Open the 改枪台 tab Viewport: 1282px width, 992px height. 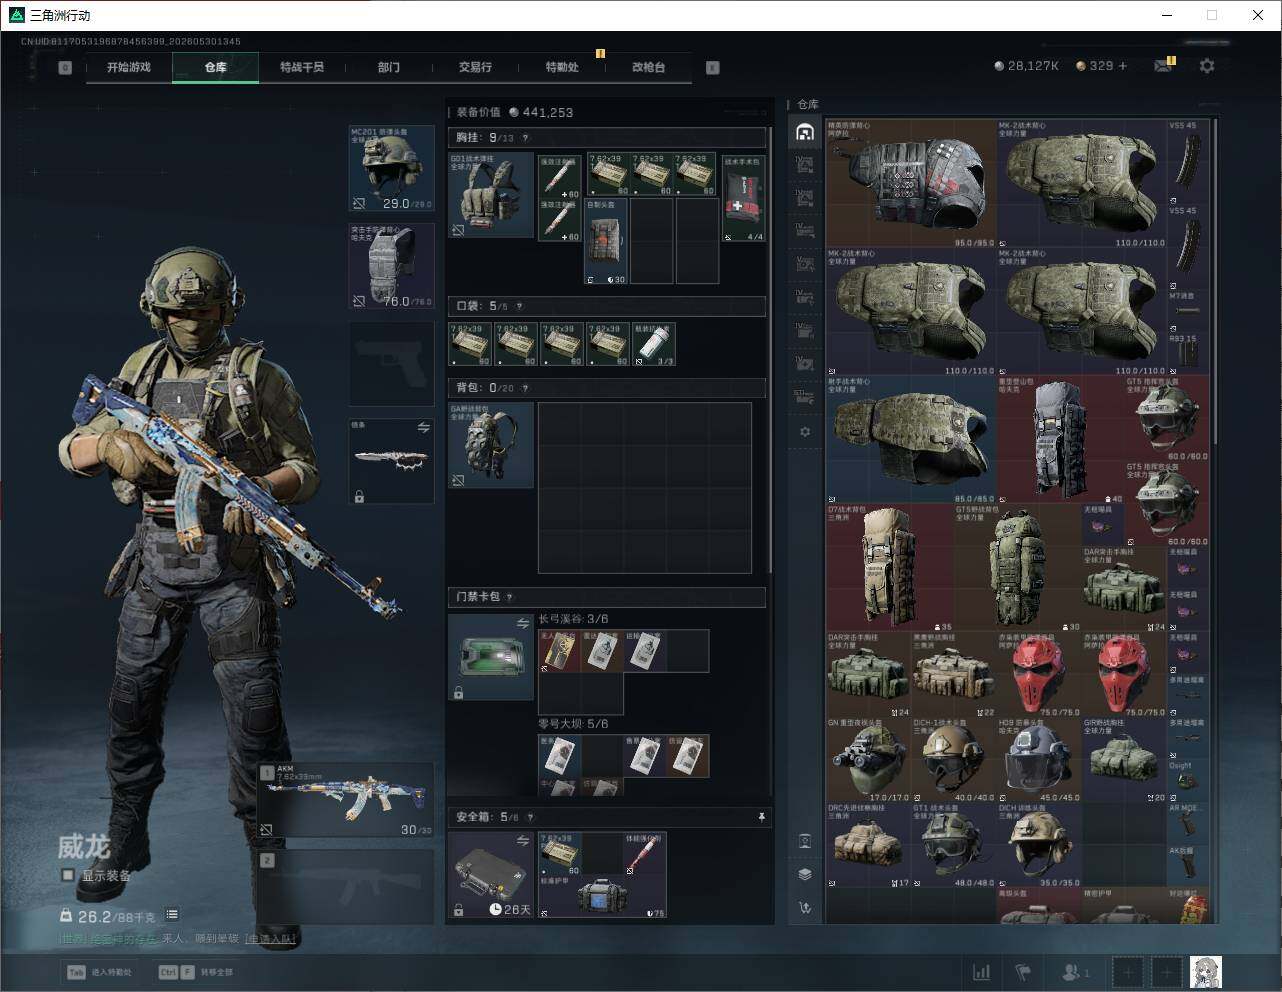648,67
